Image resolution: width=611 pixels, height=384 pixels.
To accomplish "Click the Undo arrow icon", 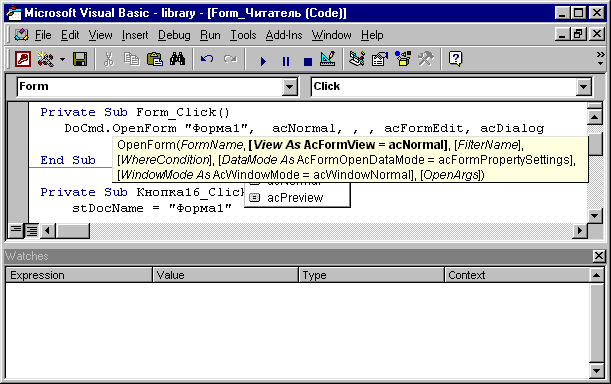I will point(207,59).
